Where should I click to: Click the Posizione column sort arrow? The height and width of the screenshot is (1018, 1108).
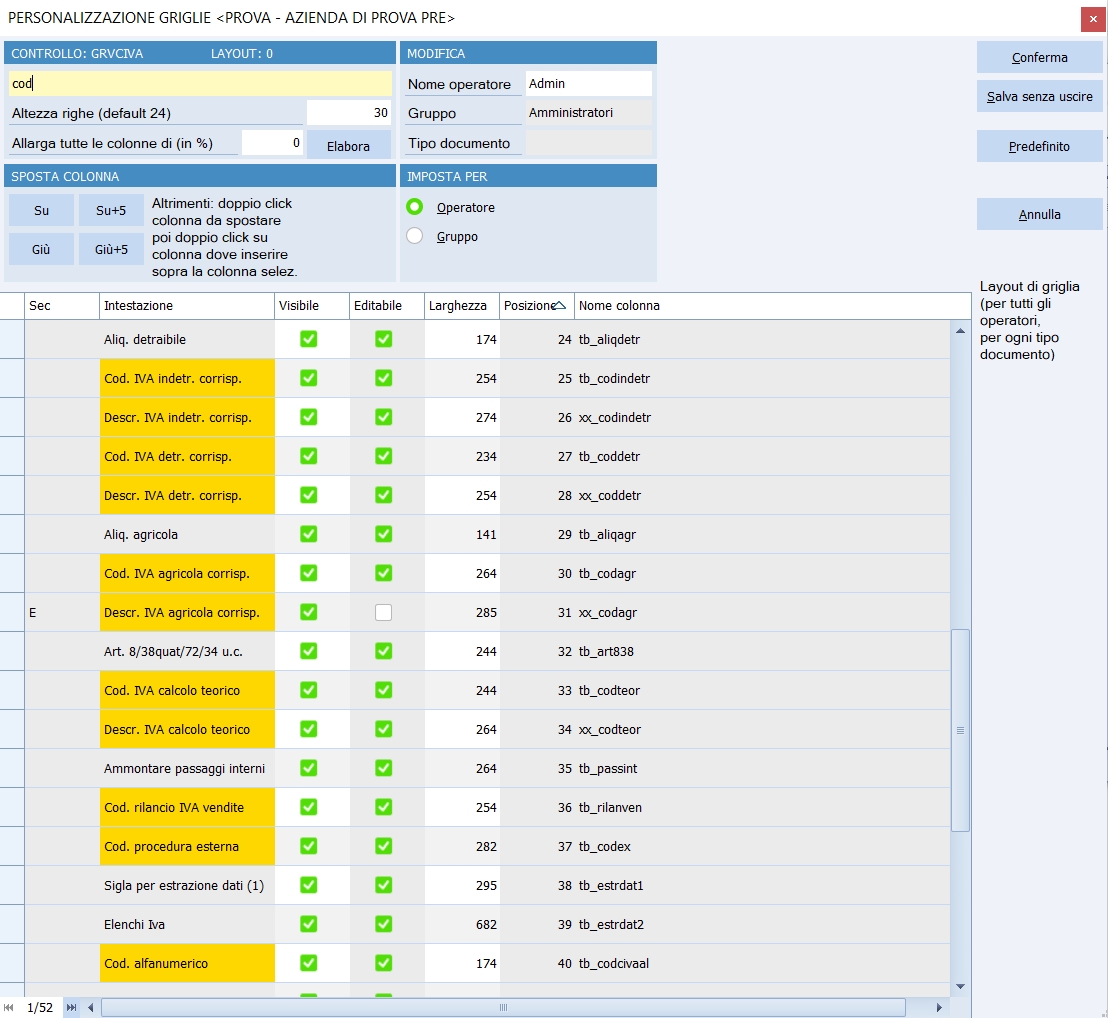560,305
